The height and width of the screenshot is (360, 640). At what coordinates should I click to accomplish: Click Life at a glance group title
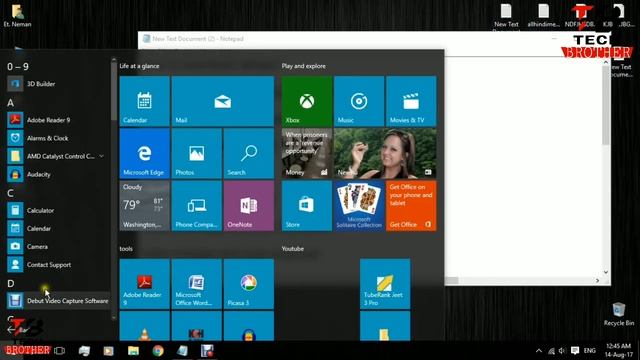[x=139, y=66]
